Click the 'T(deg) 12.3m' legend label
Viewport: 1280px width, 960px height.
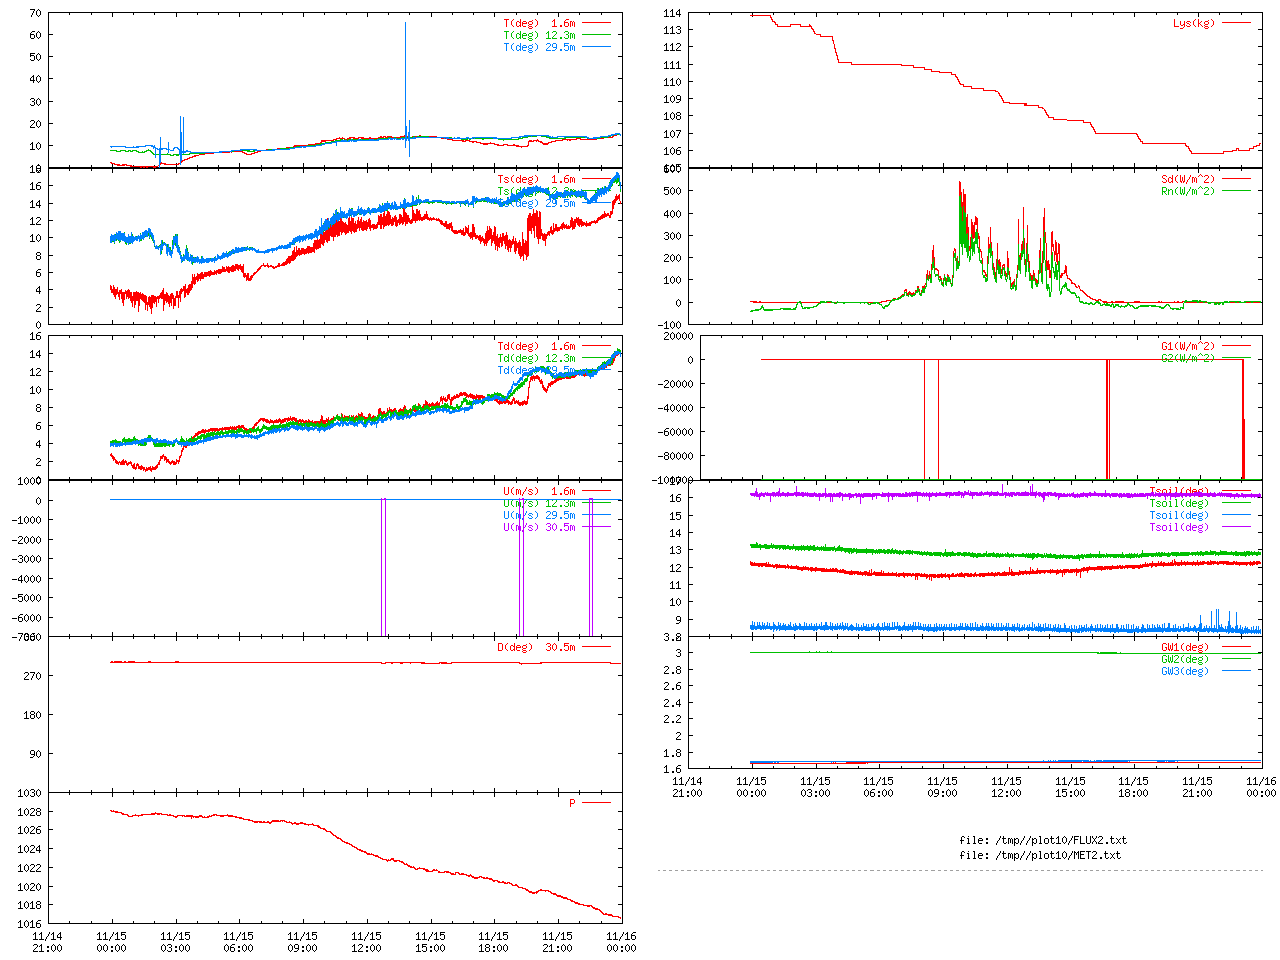(539, 35)
